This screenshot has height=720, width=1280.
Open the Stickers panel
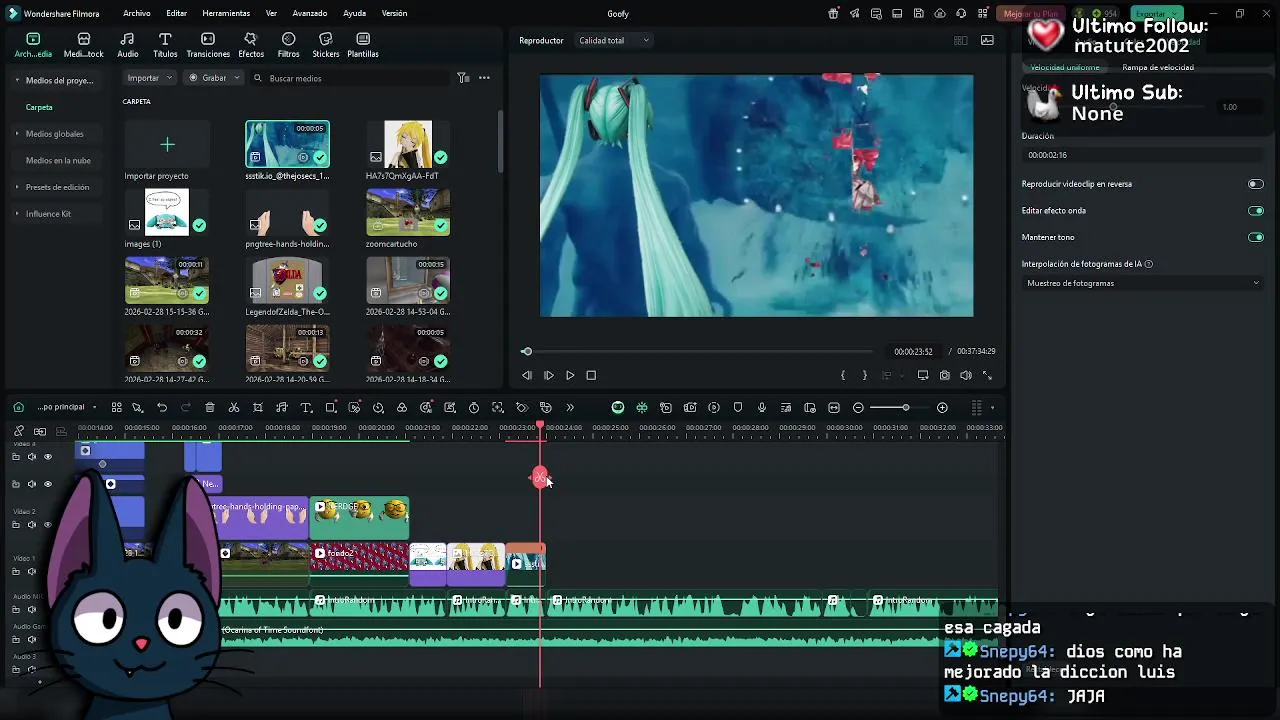pyautogui.click(x=326, y=45)
